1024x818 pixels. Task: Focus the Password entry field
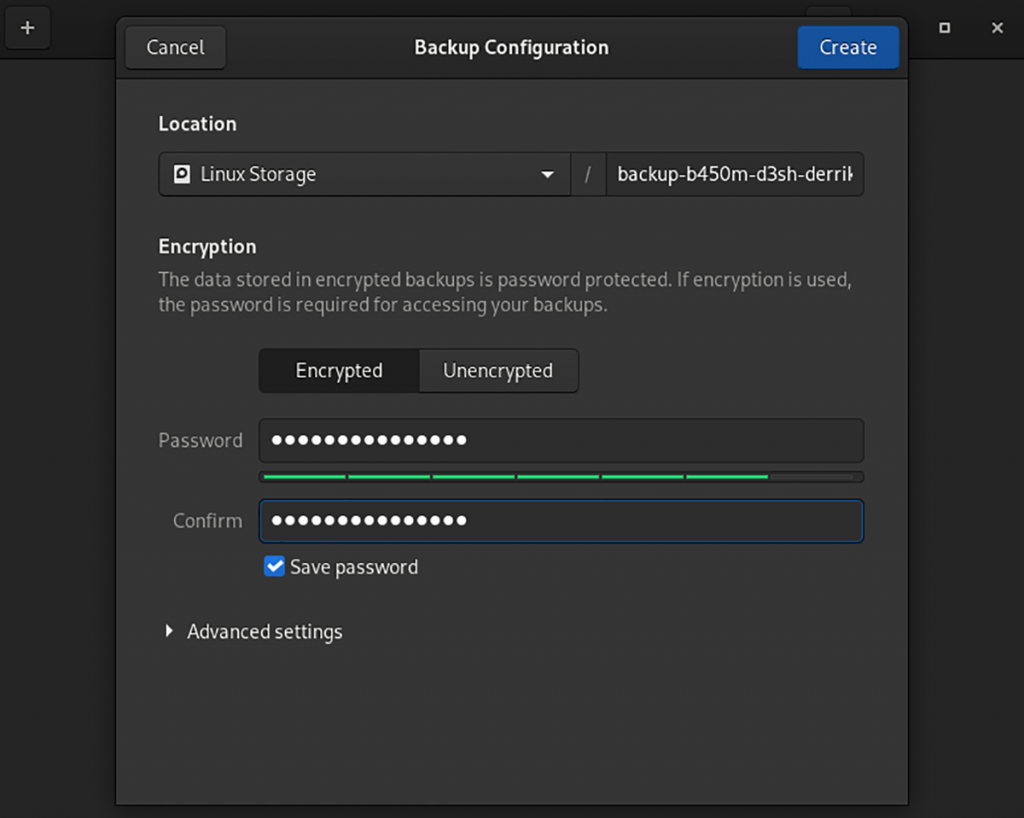(x=561, y=440)
